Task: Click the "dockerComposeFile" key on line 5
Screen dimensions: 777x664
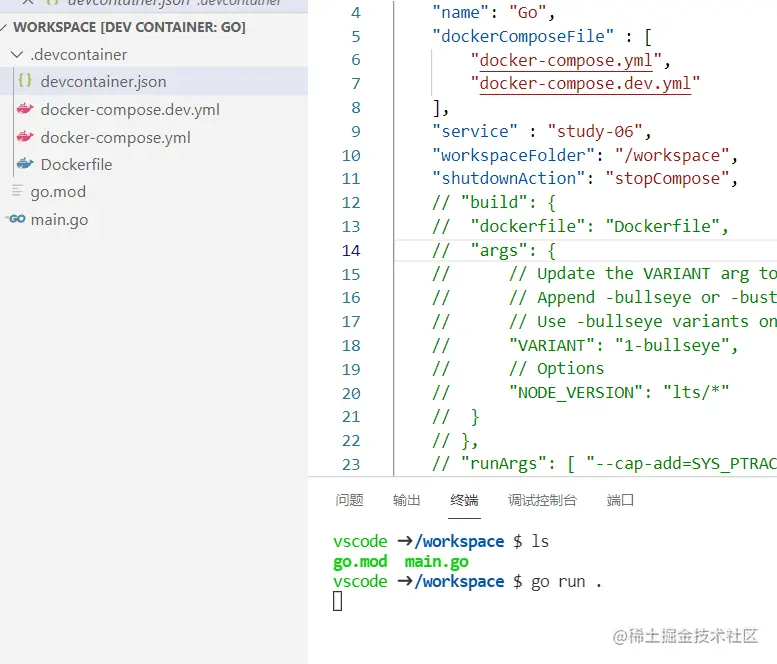Action: 523,36
